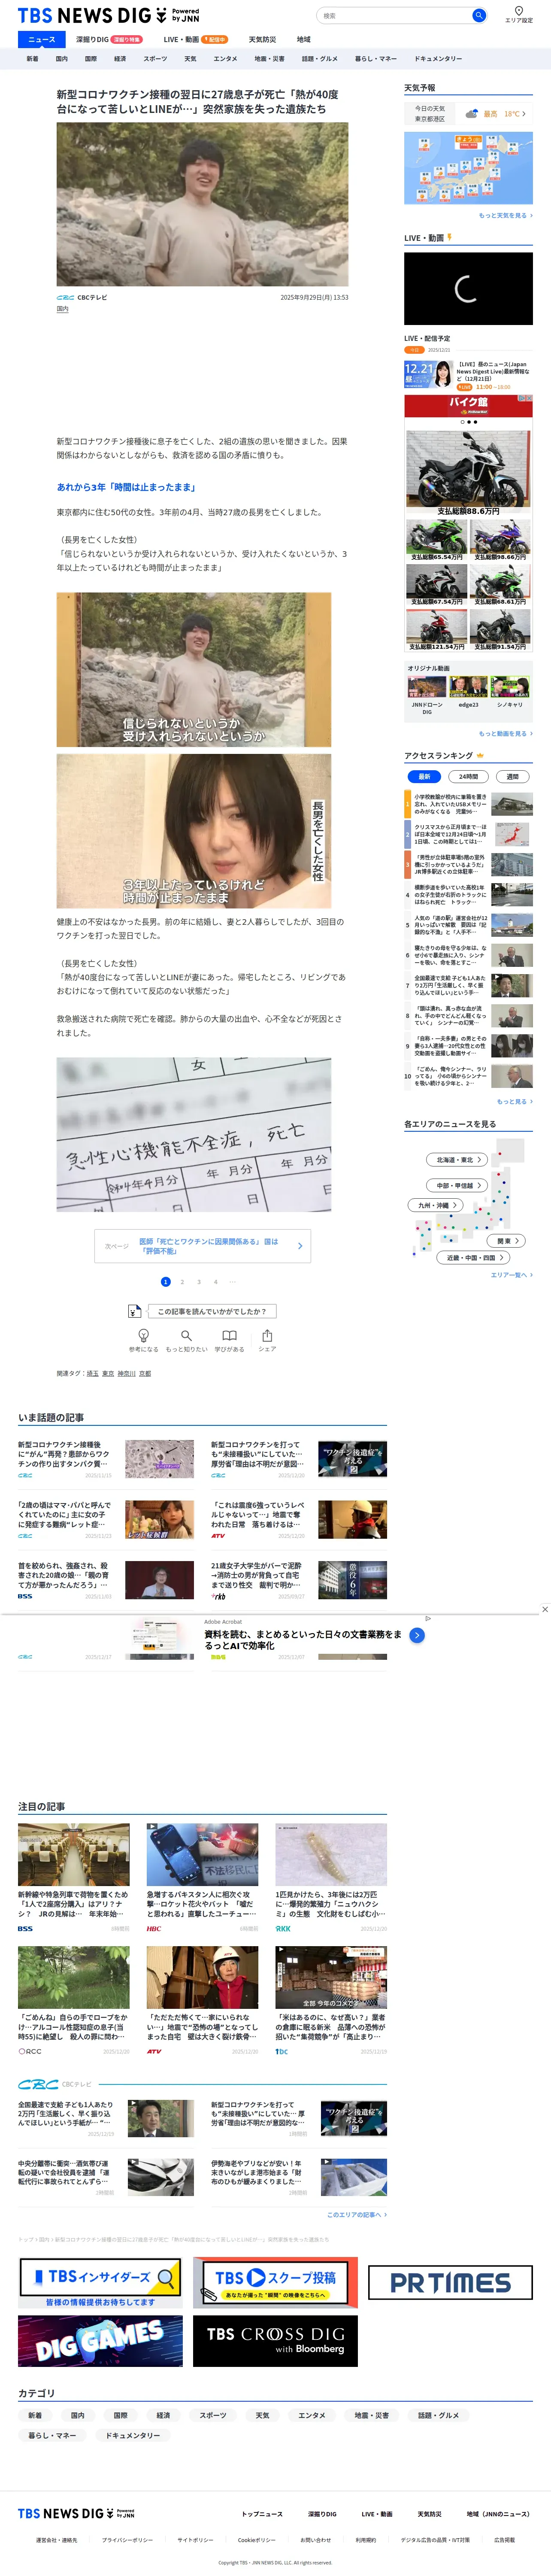Click the もっと天気を見る link
The image size is (551, 2576).
pyautogui.click(x=505, y=215)
